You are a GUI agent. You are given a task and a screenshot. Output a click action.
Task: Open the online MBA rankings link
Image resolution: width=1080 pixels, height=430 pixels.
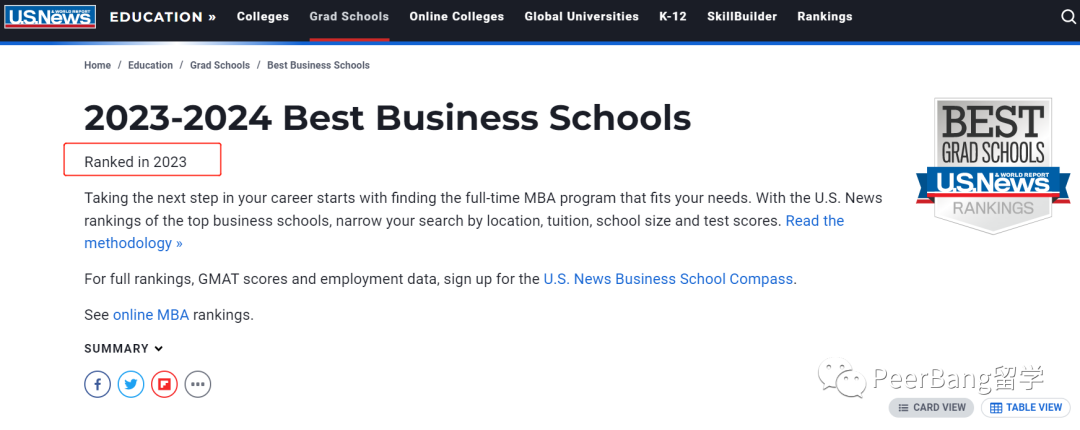(x=151, y=315)
